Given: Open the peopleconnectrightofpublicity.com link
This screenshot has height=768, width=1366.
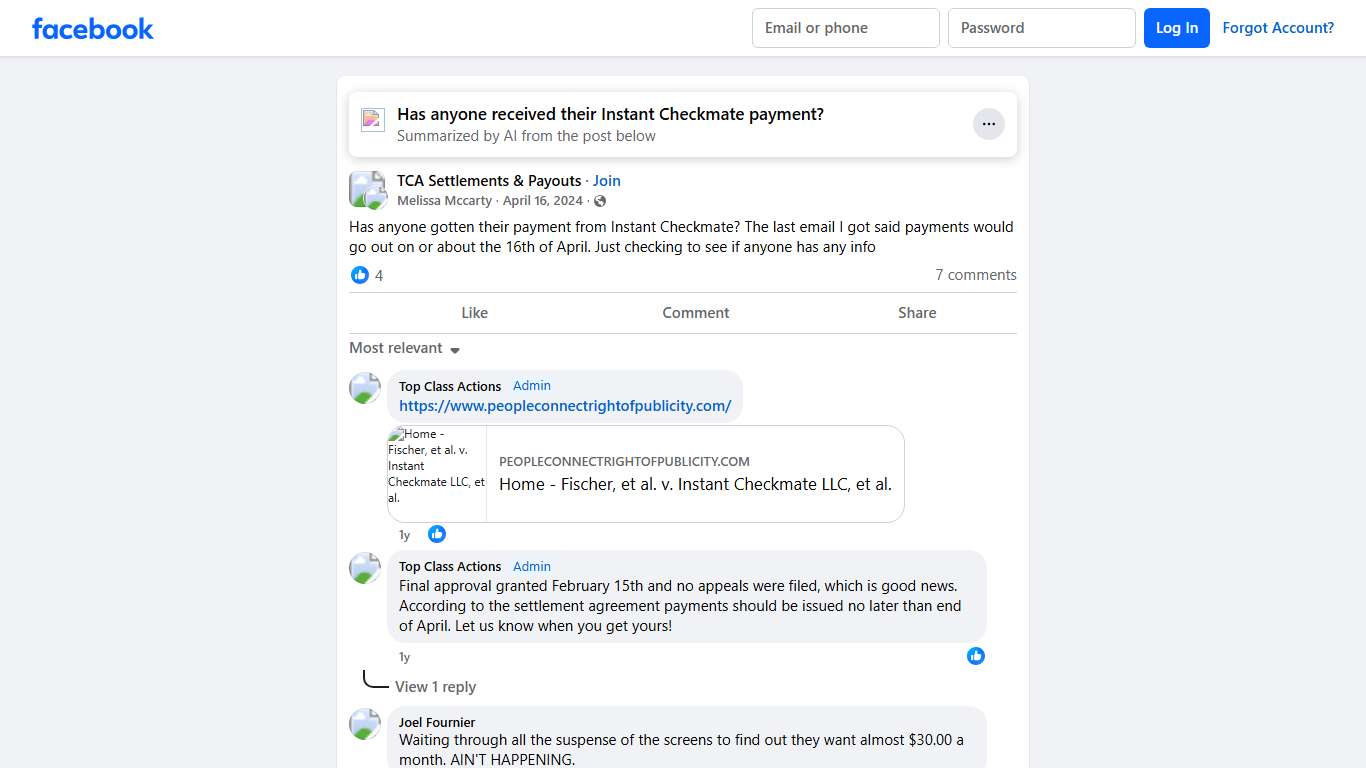Looking at the screenshot, I should (565, 405).
